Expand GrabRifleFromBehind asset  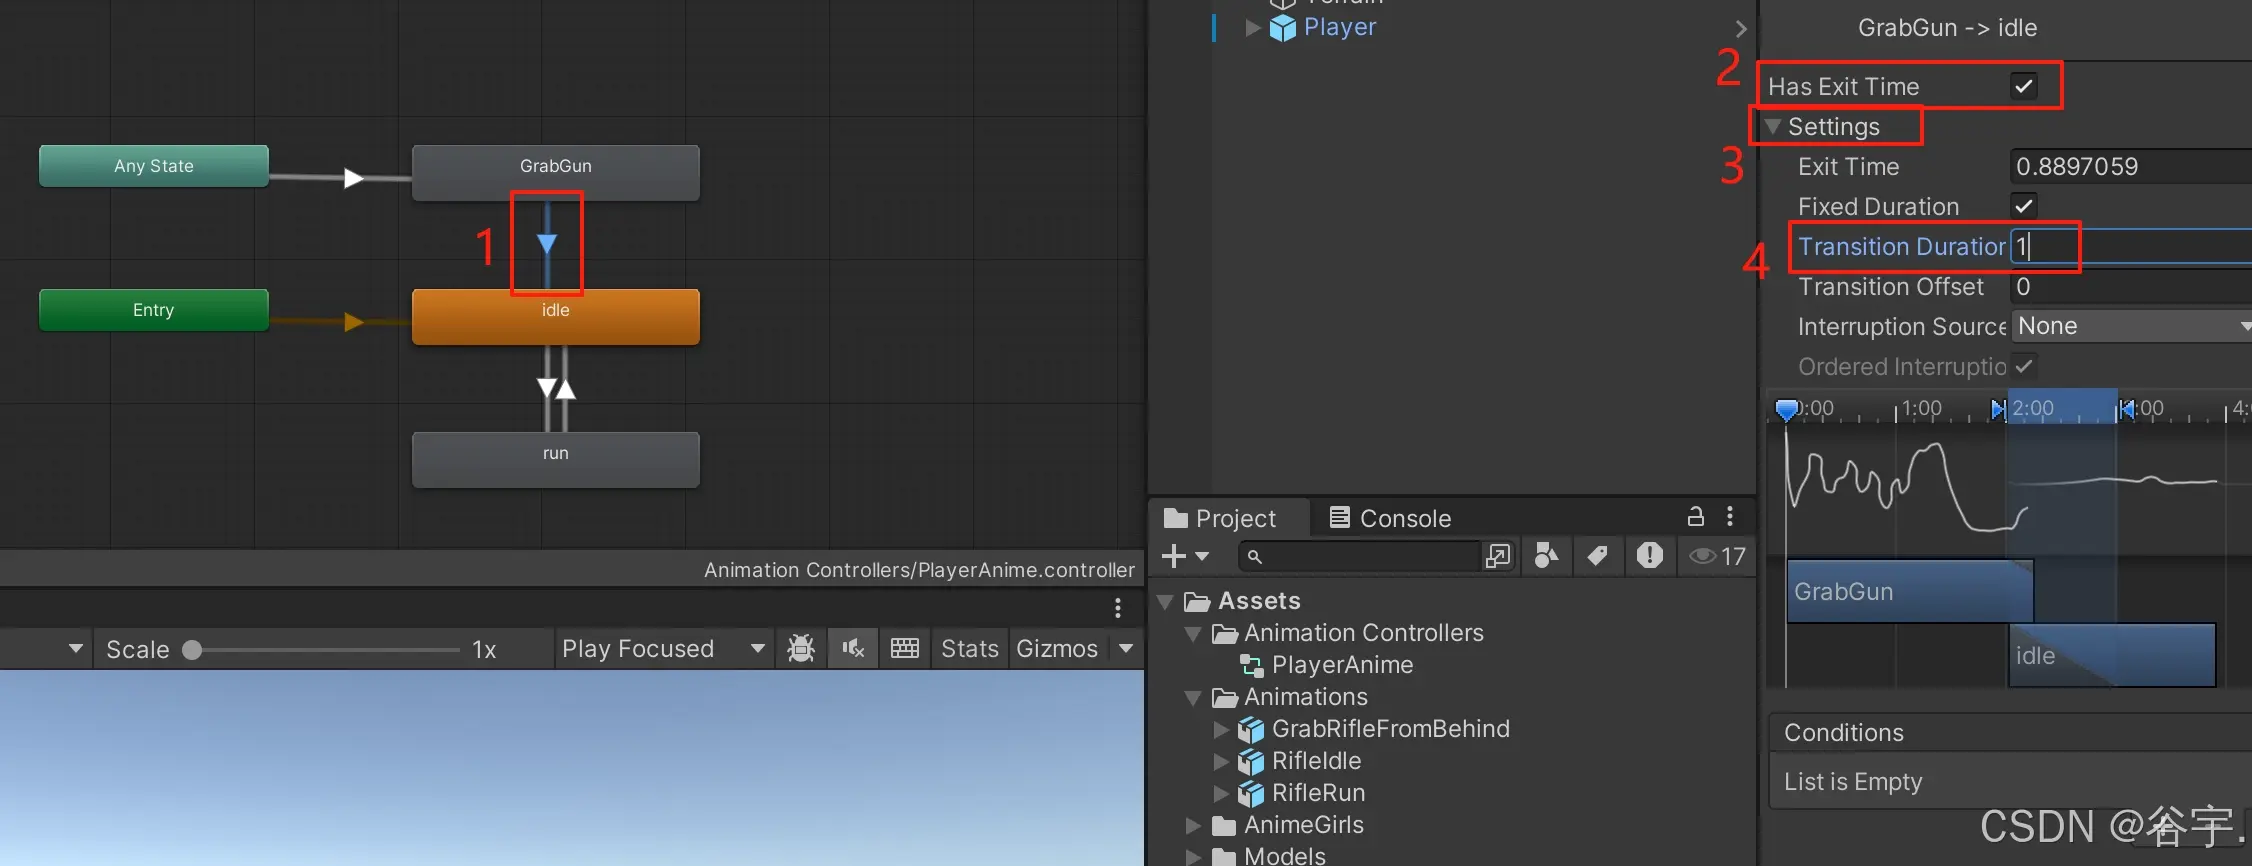[x=1221, y=730]
